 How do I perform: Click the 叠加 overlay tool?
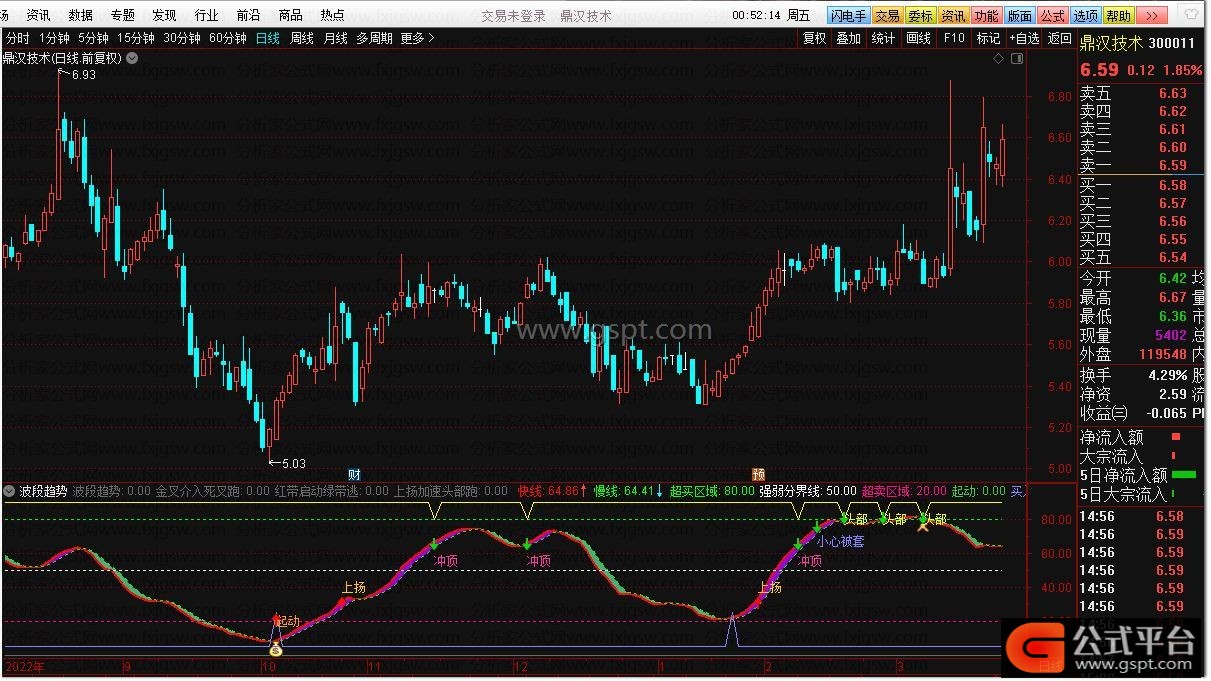[848, 38]
